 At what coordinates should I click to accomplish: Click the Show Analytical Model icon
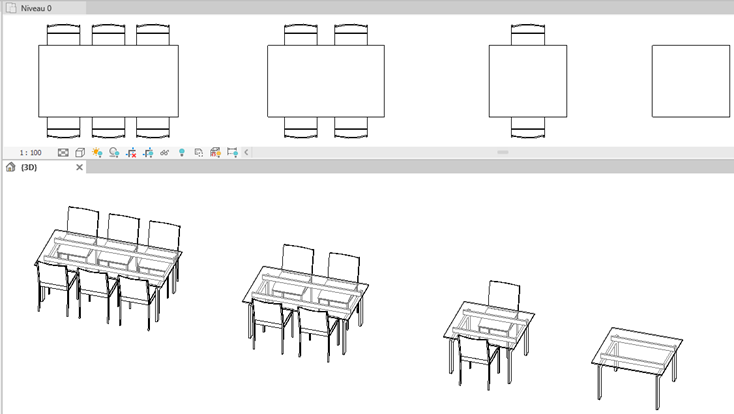click(216, 153)
